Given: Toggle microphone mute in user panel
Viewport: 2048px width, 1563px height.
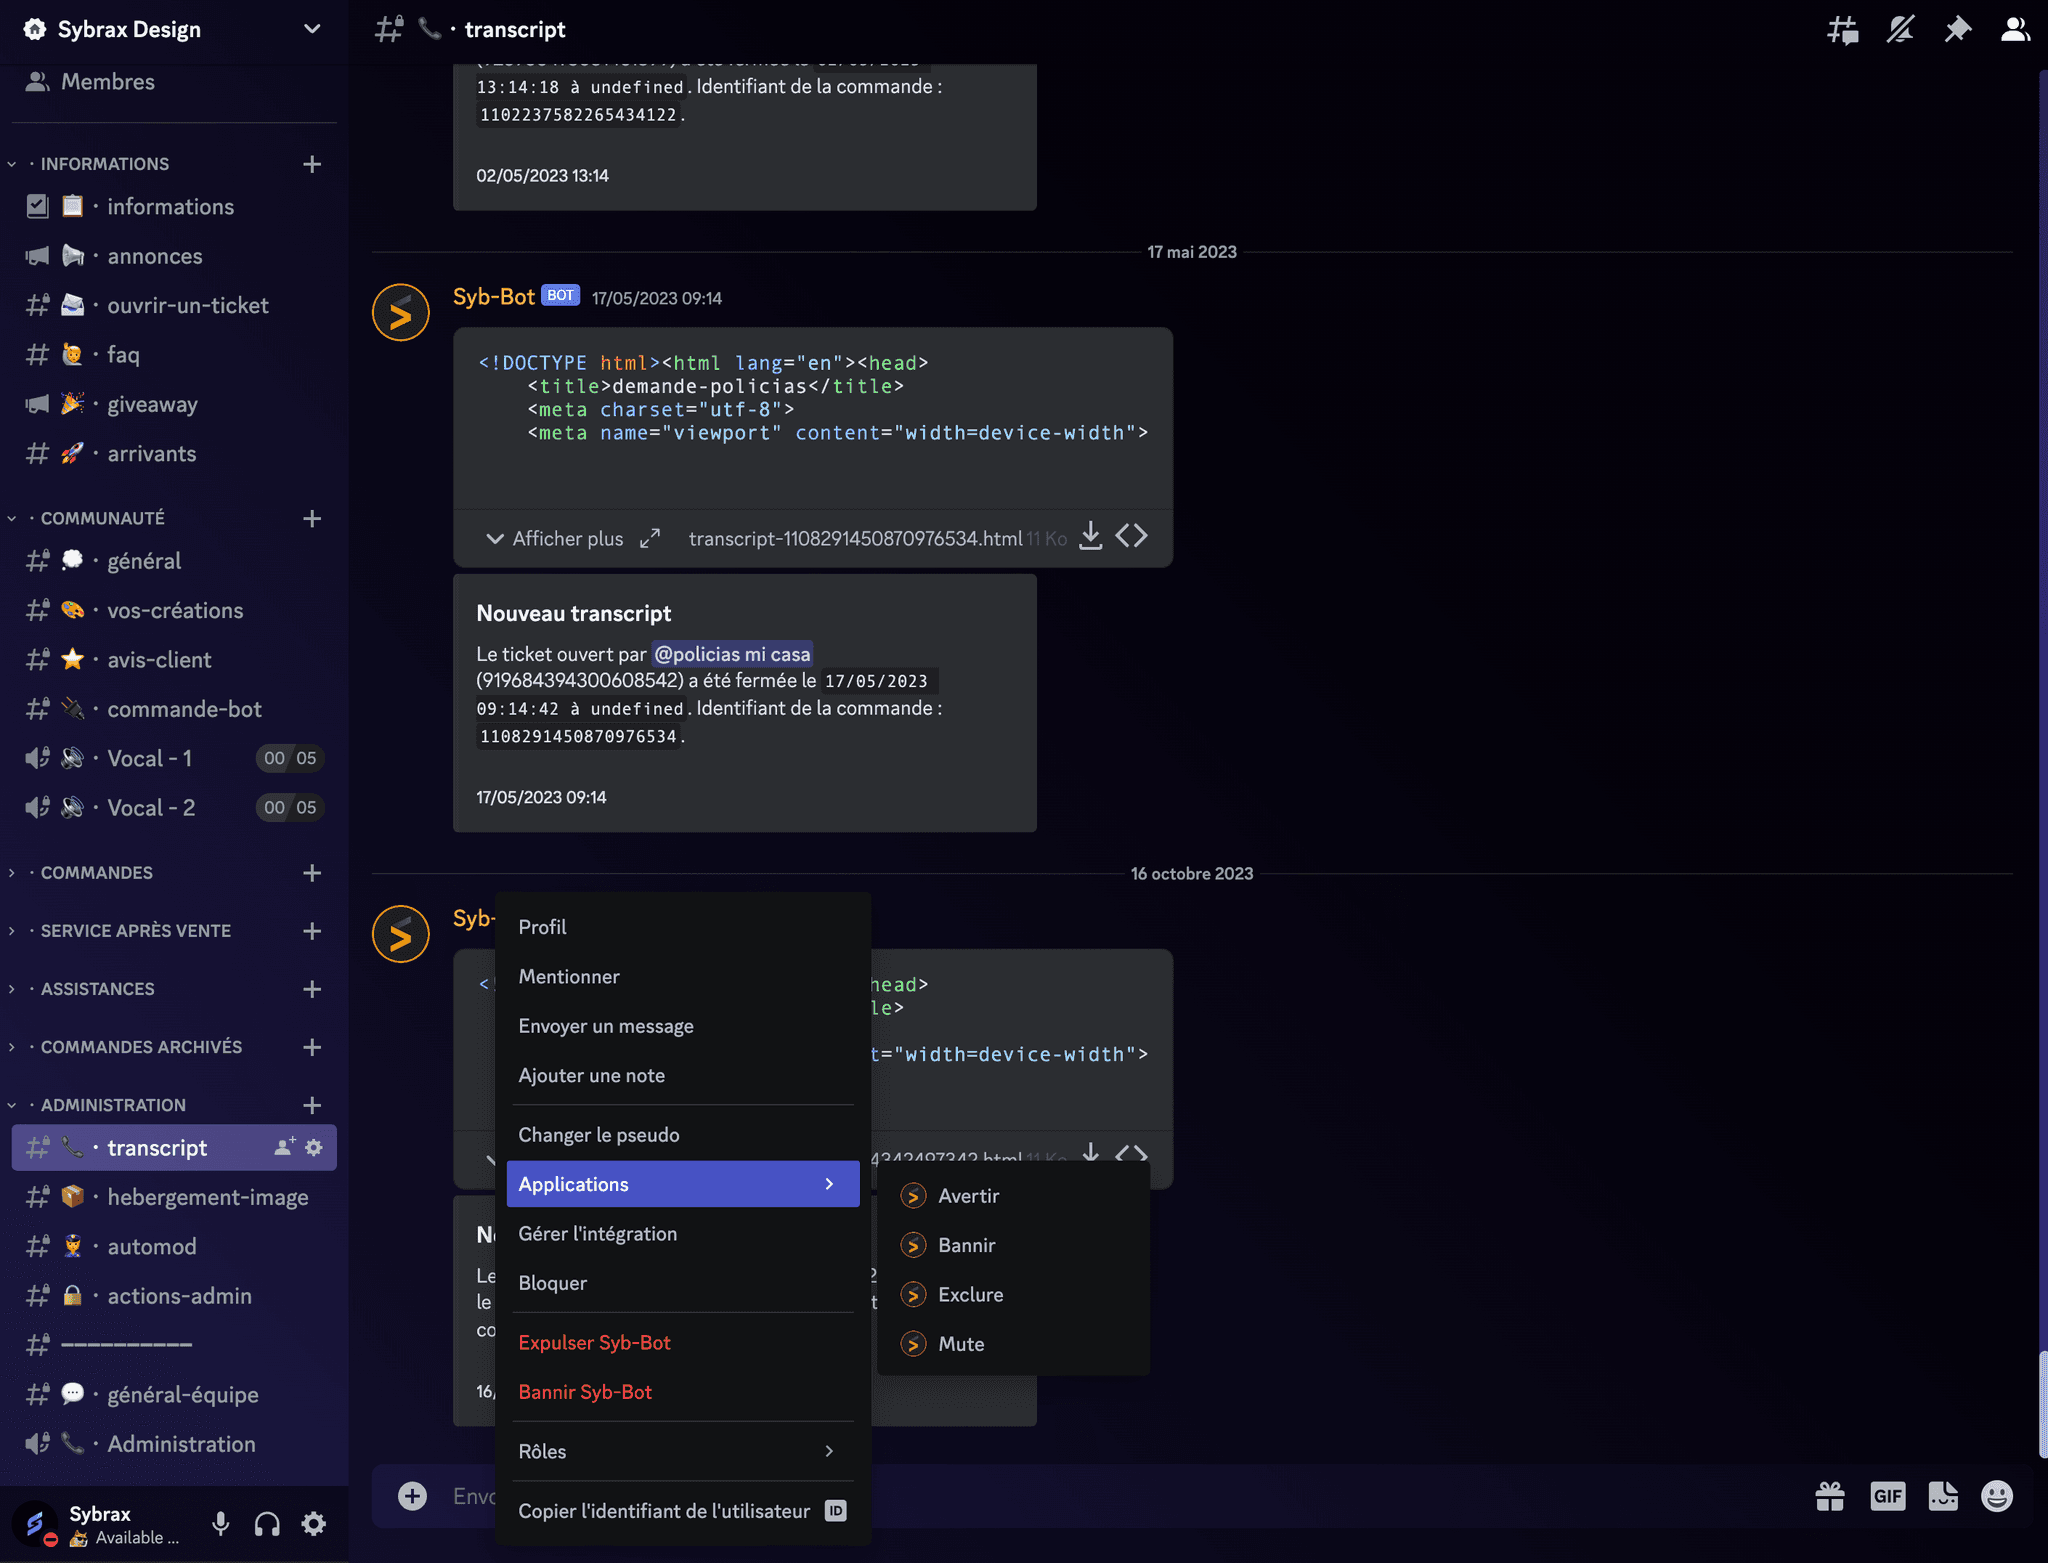Looking at the screenshot, I should pos(221,1523).
